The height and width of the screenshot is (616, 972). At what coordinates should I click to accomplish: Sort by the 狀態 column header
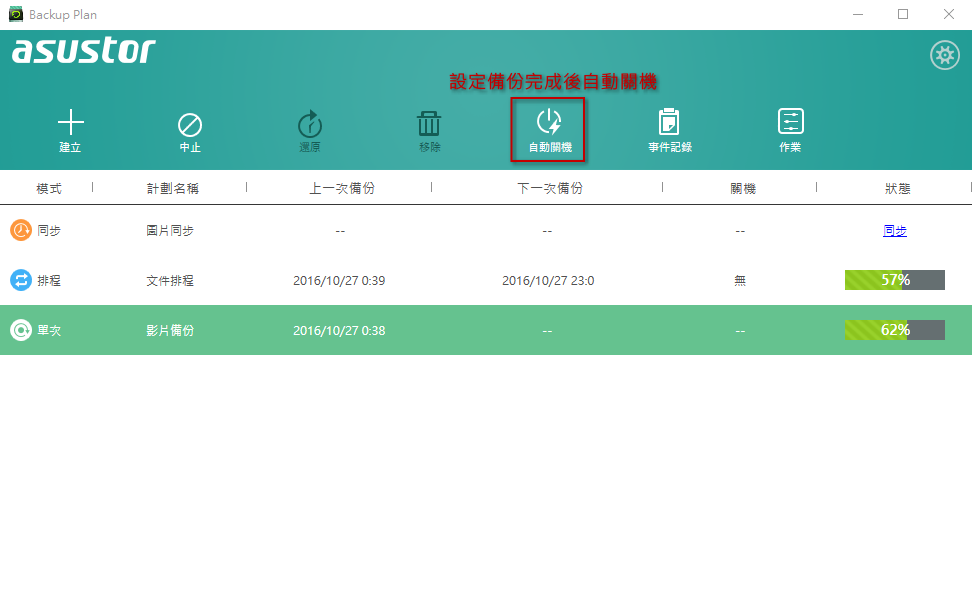(x=898, y=188)
